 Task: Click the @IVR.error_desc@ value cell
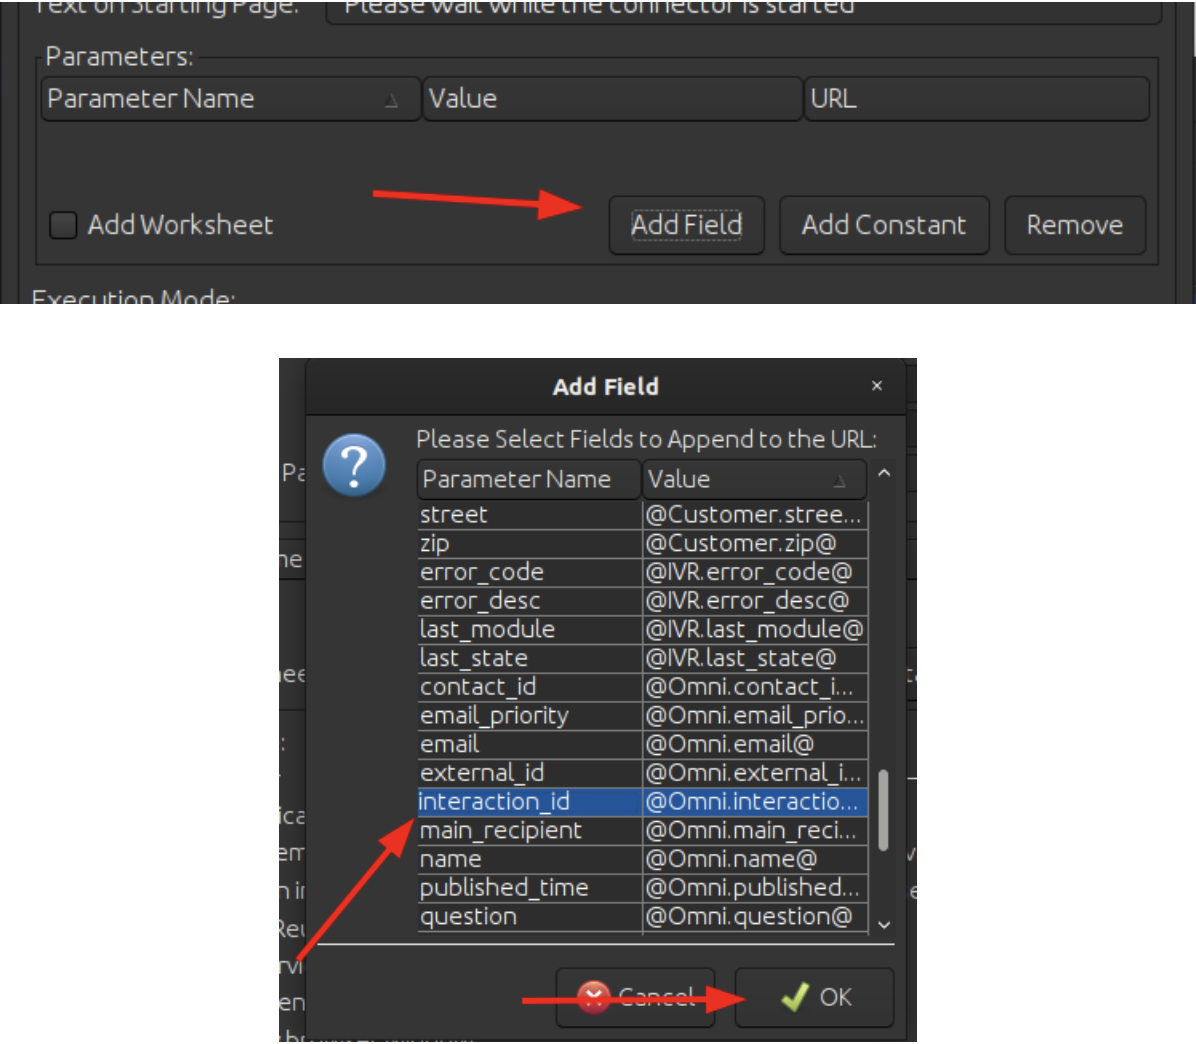coord(755,601)
